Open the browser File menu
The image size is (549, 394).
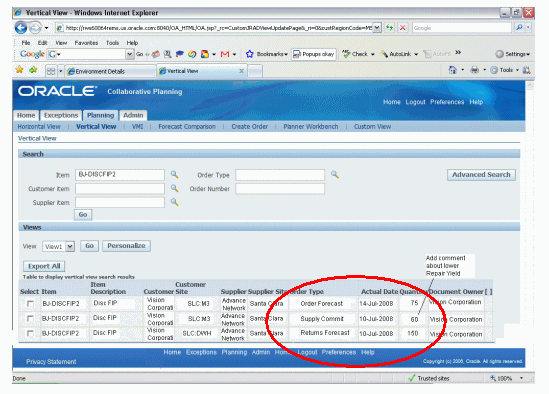(26, 43)
